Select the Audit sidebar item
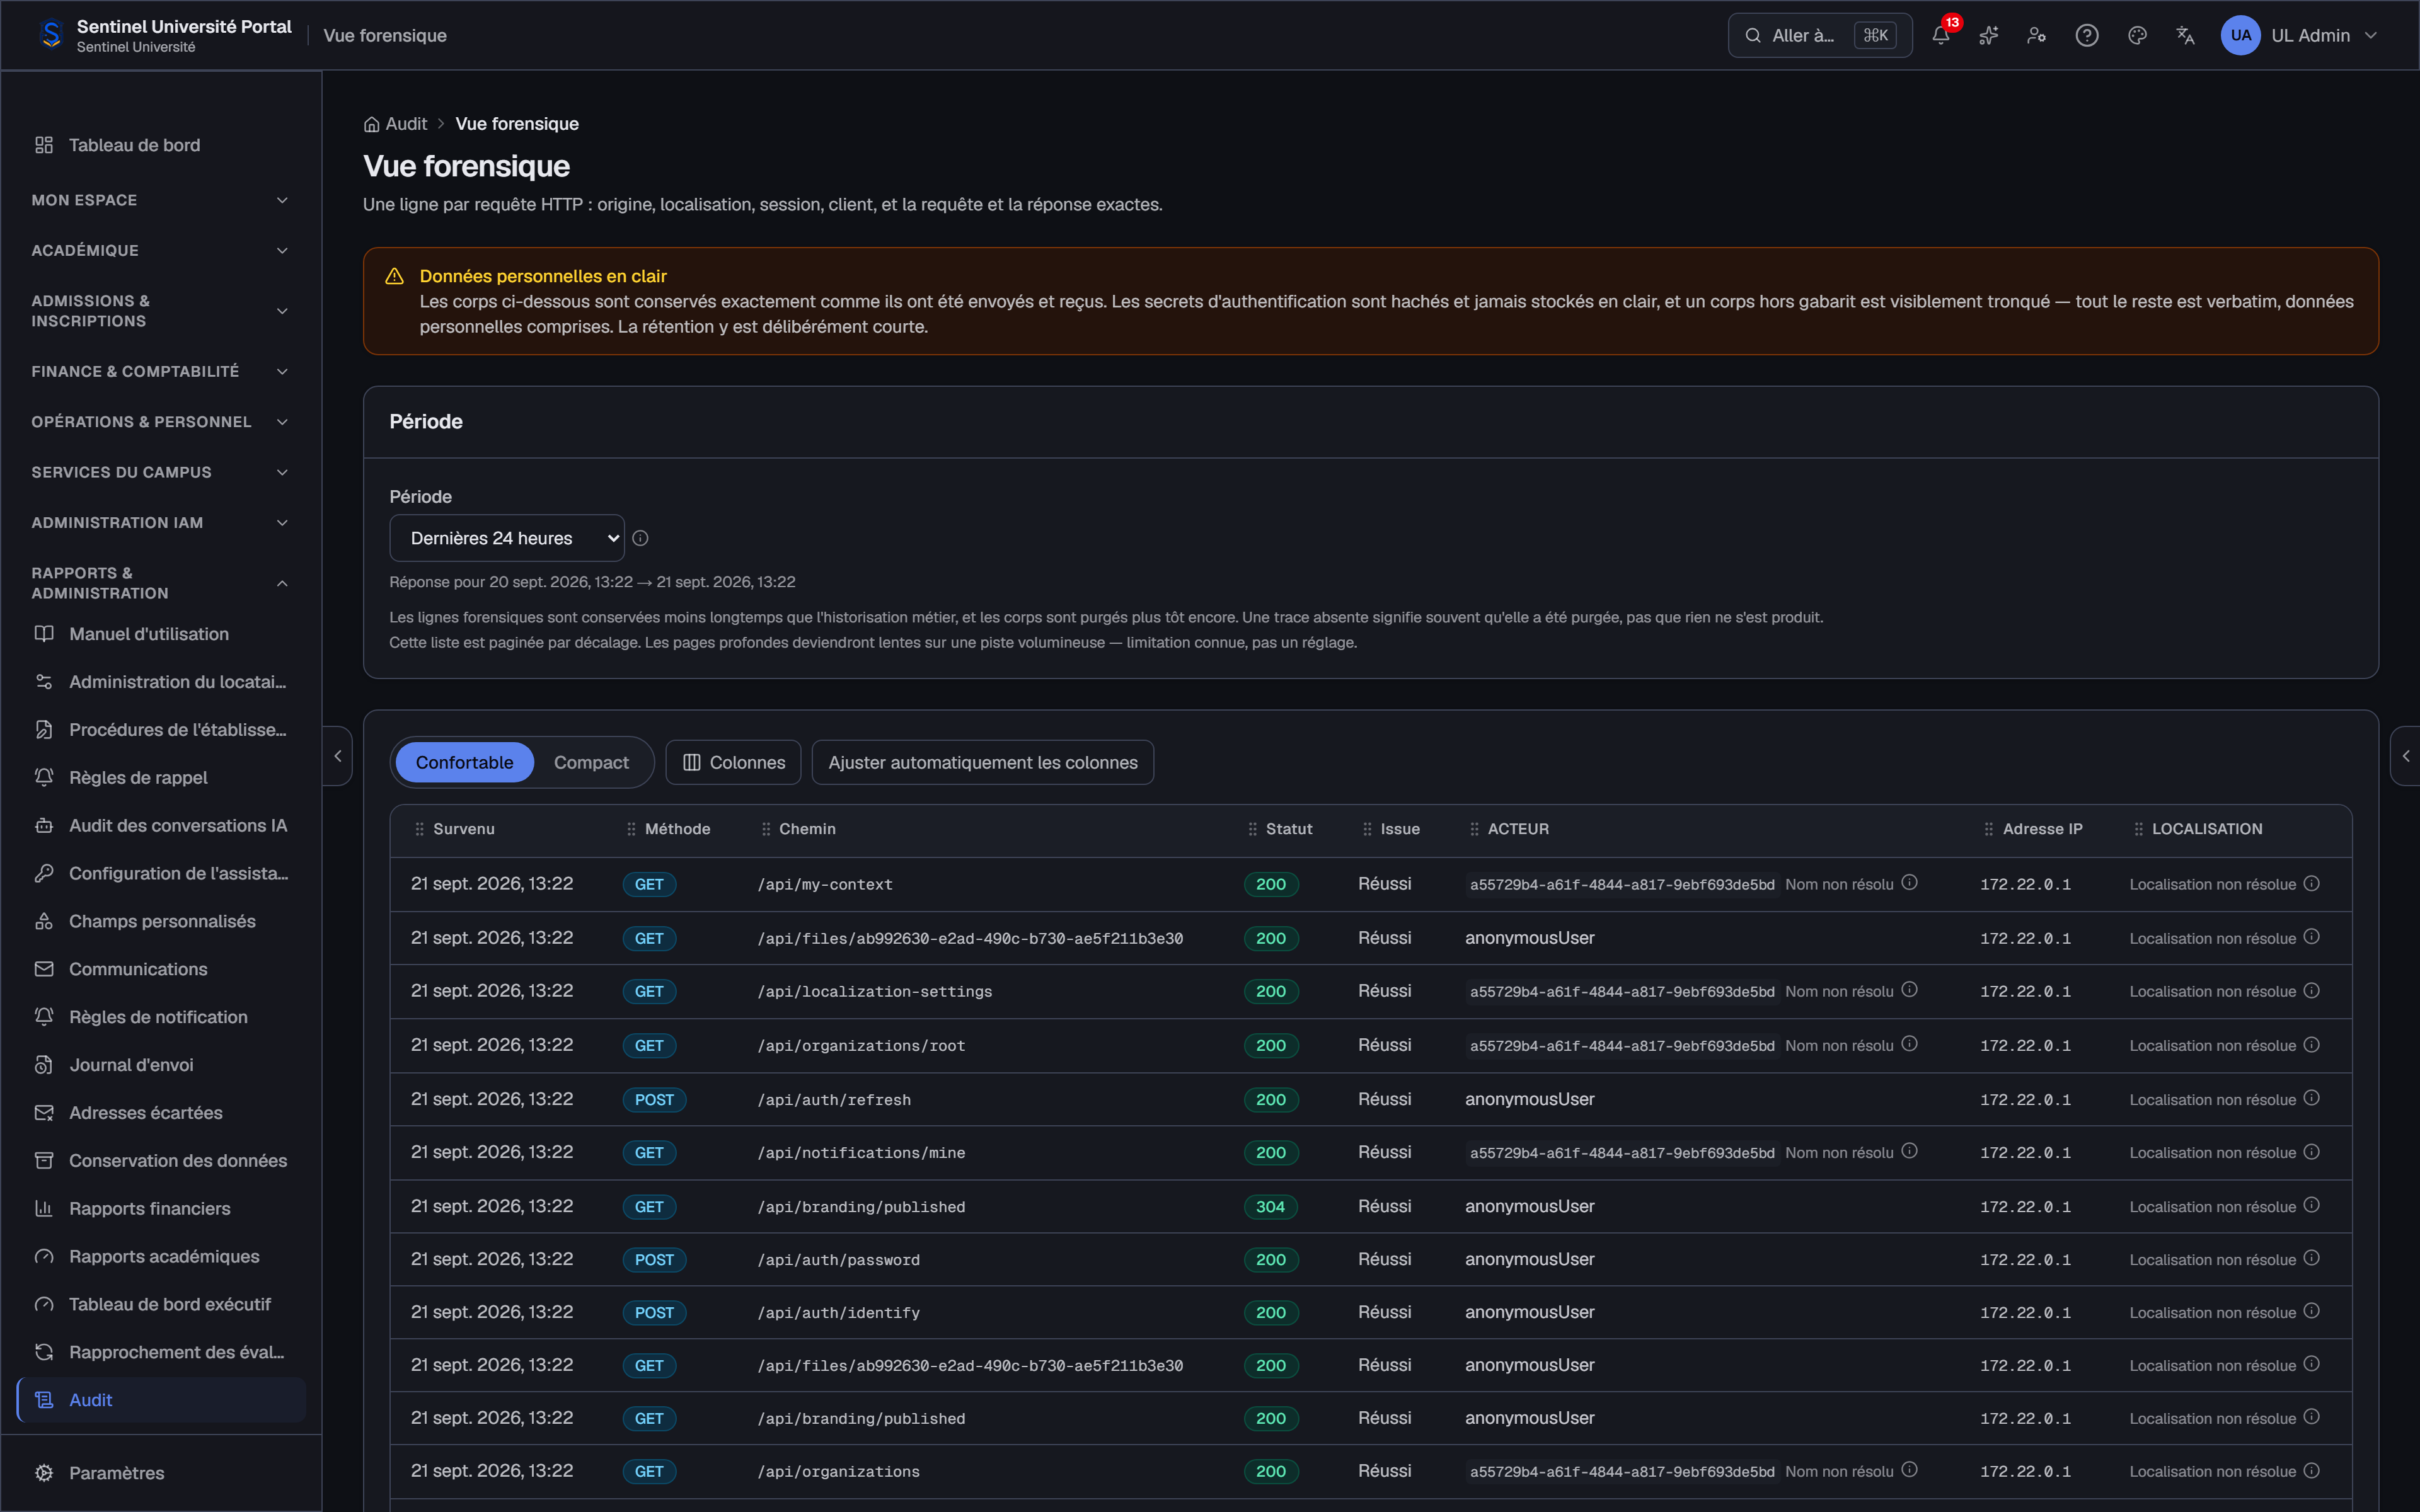Image resolution: width=2420 pixels, height=1512 pixels. pyautogui.click(x=162, y=1400)
